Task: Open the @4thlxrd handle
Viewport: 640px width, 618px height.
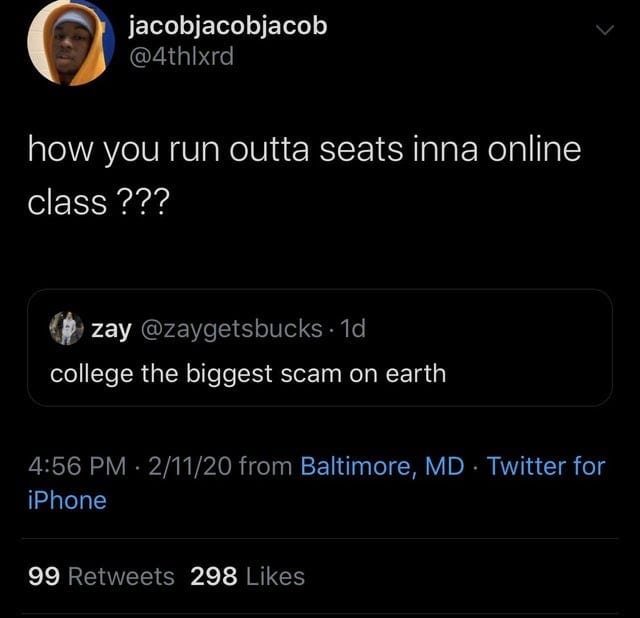Action: (x=182, y=56)
